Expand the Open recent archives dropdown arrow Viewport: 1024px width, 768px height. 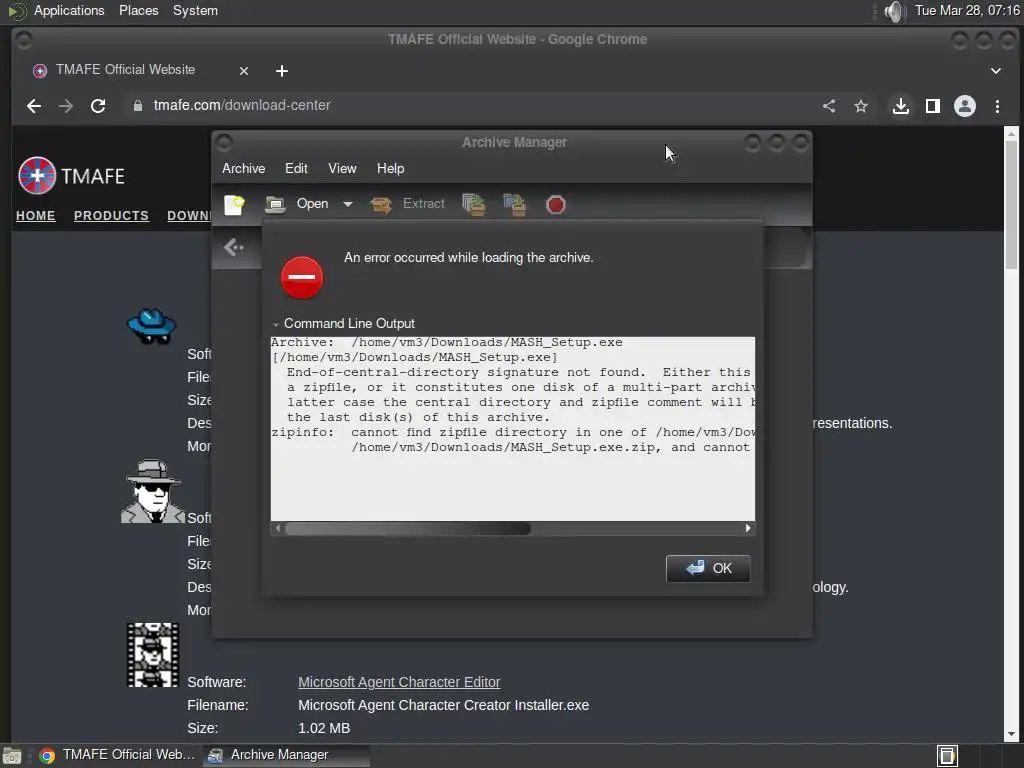point(348,204)
